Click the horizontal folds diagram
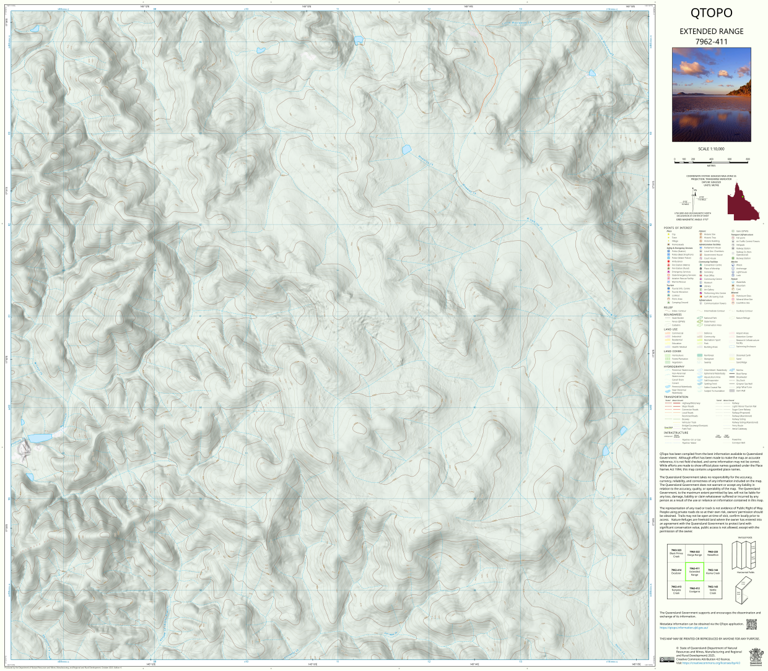Viewport: 768px width, 671px height. [744, 555]
